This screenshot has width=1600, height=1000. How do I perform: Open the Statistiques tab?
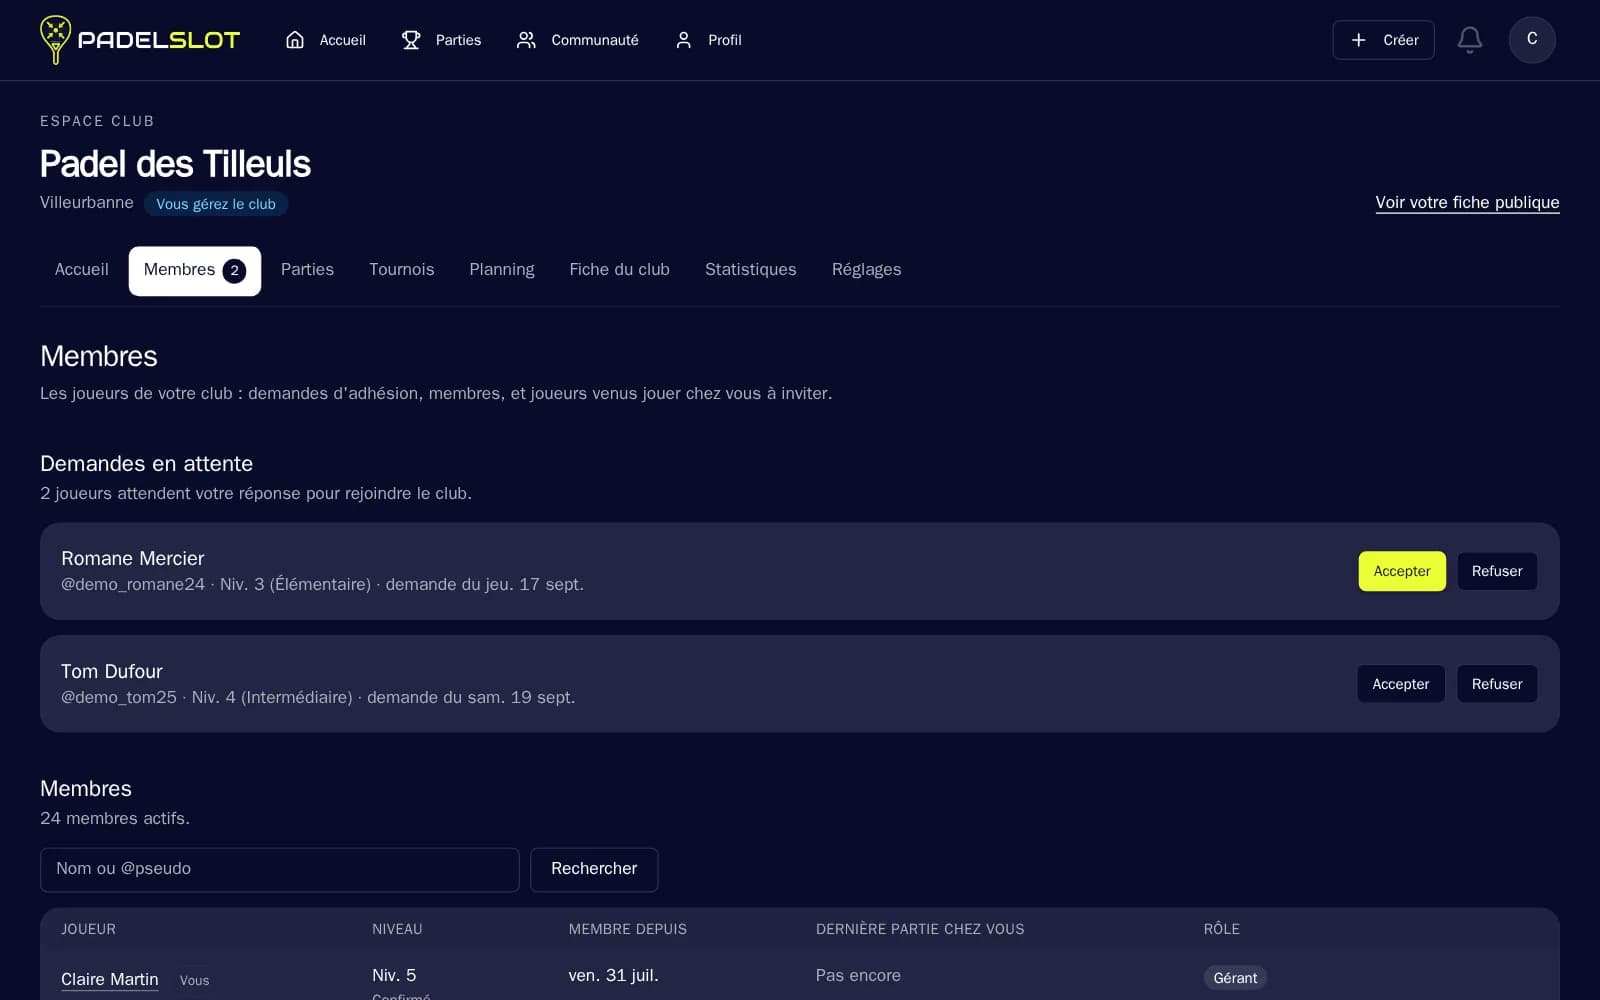click(751, 270)
